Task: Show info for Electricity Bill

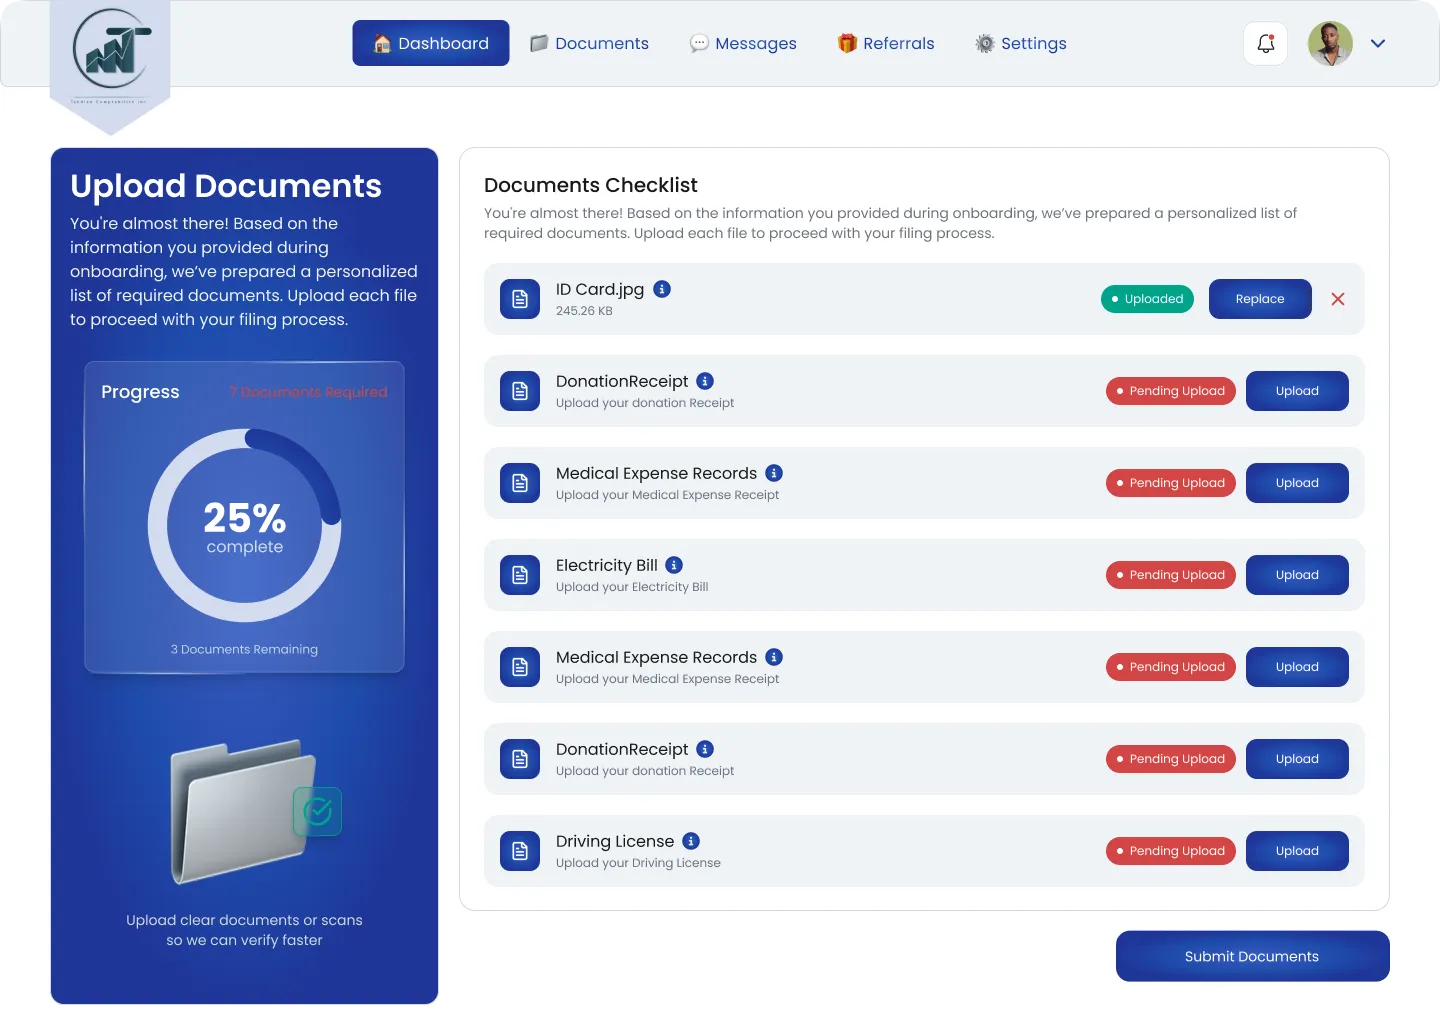Action: pyautogui.click(x=674, y=565)
